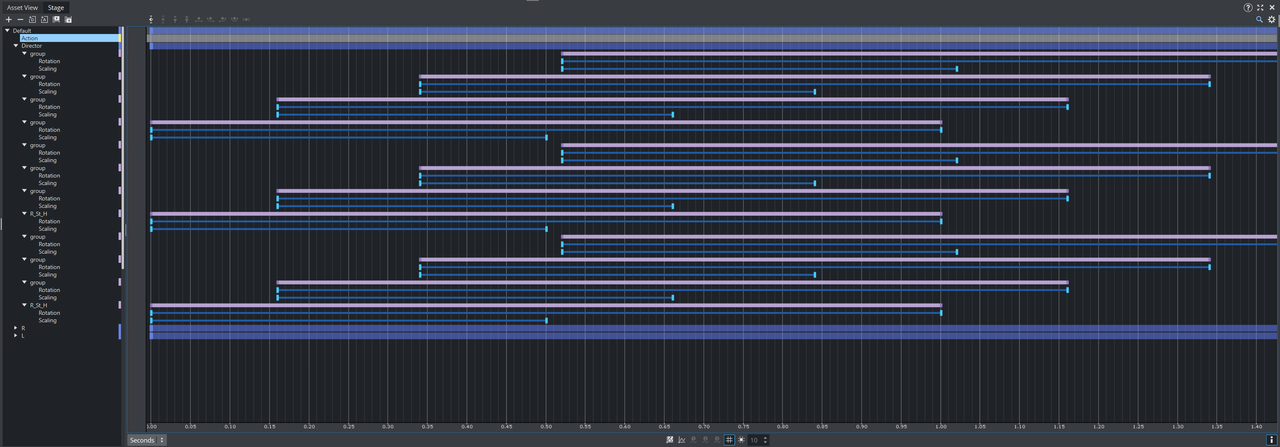
Task: Toggle the sun-shaped button beside the grid icon
Action: tap(741, 440)
